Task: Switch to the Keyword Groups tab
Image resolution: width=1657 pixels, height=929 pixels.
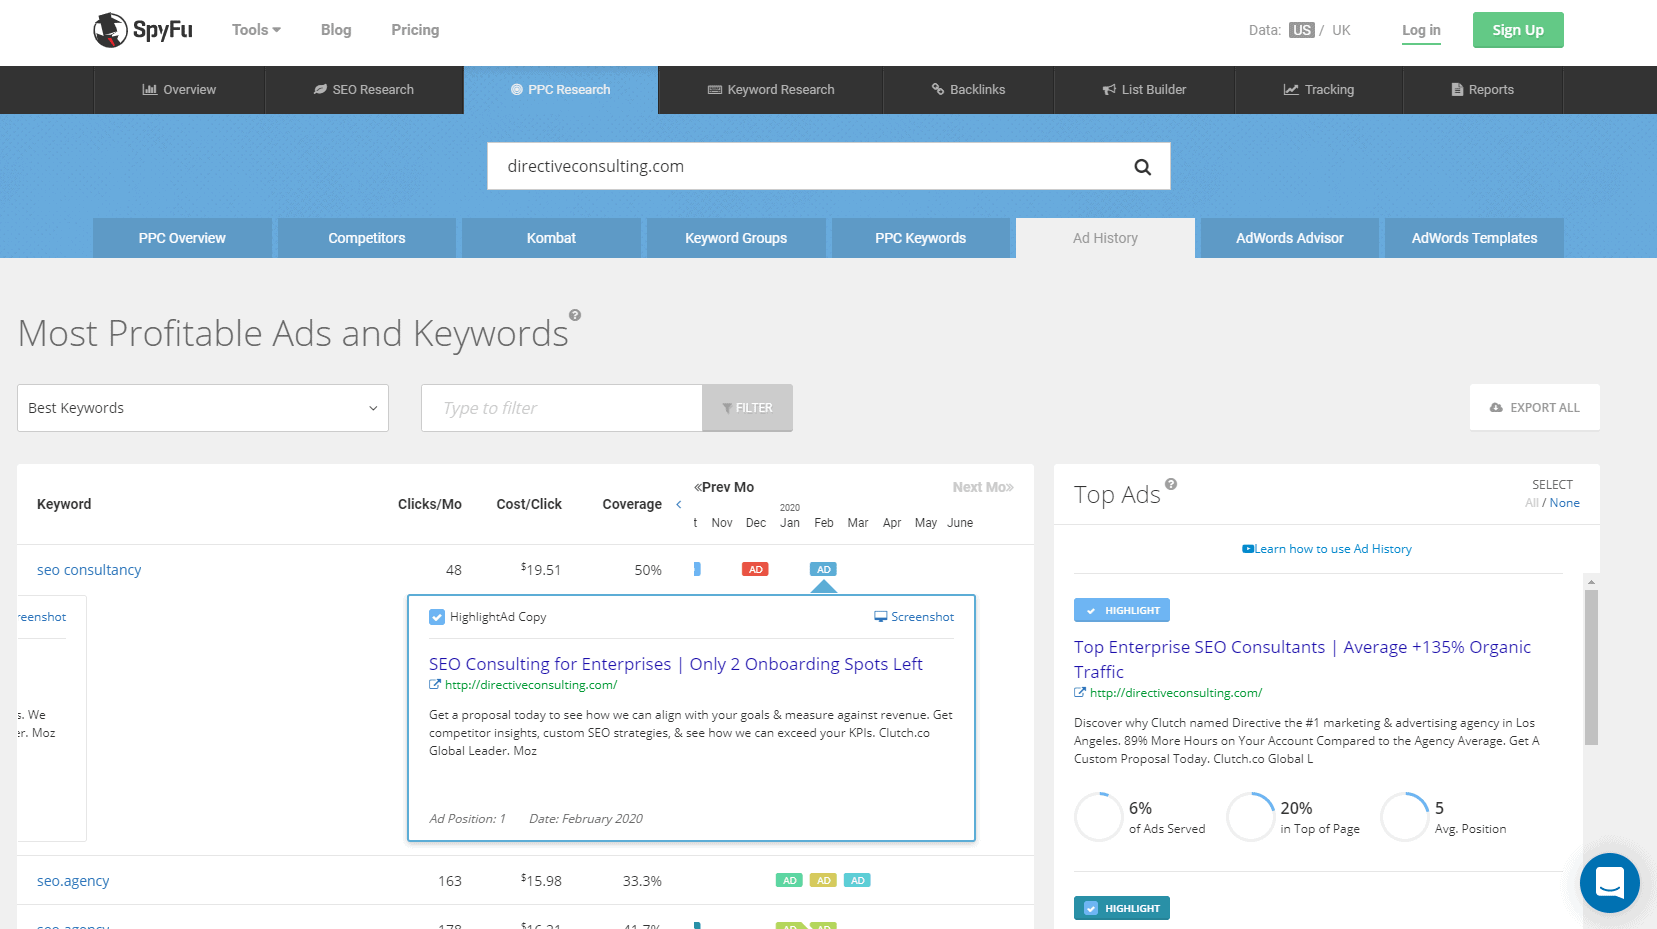Action: pos(736,238)
